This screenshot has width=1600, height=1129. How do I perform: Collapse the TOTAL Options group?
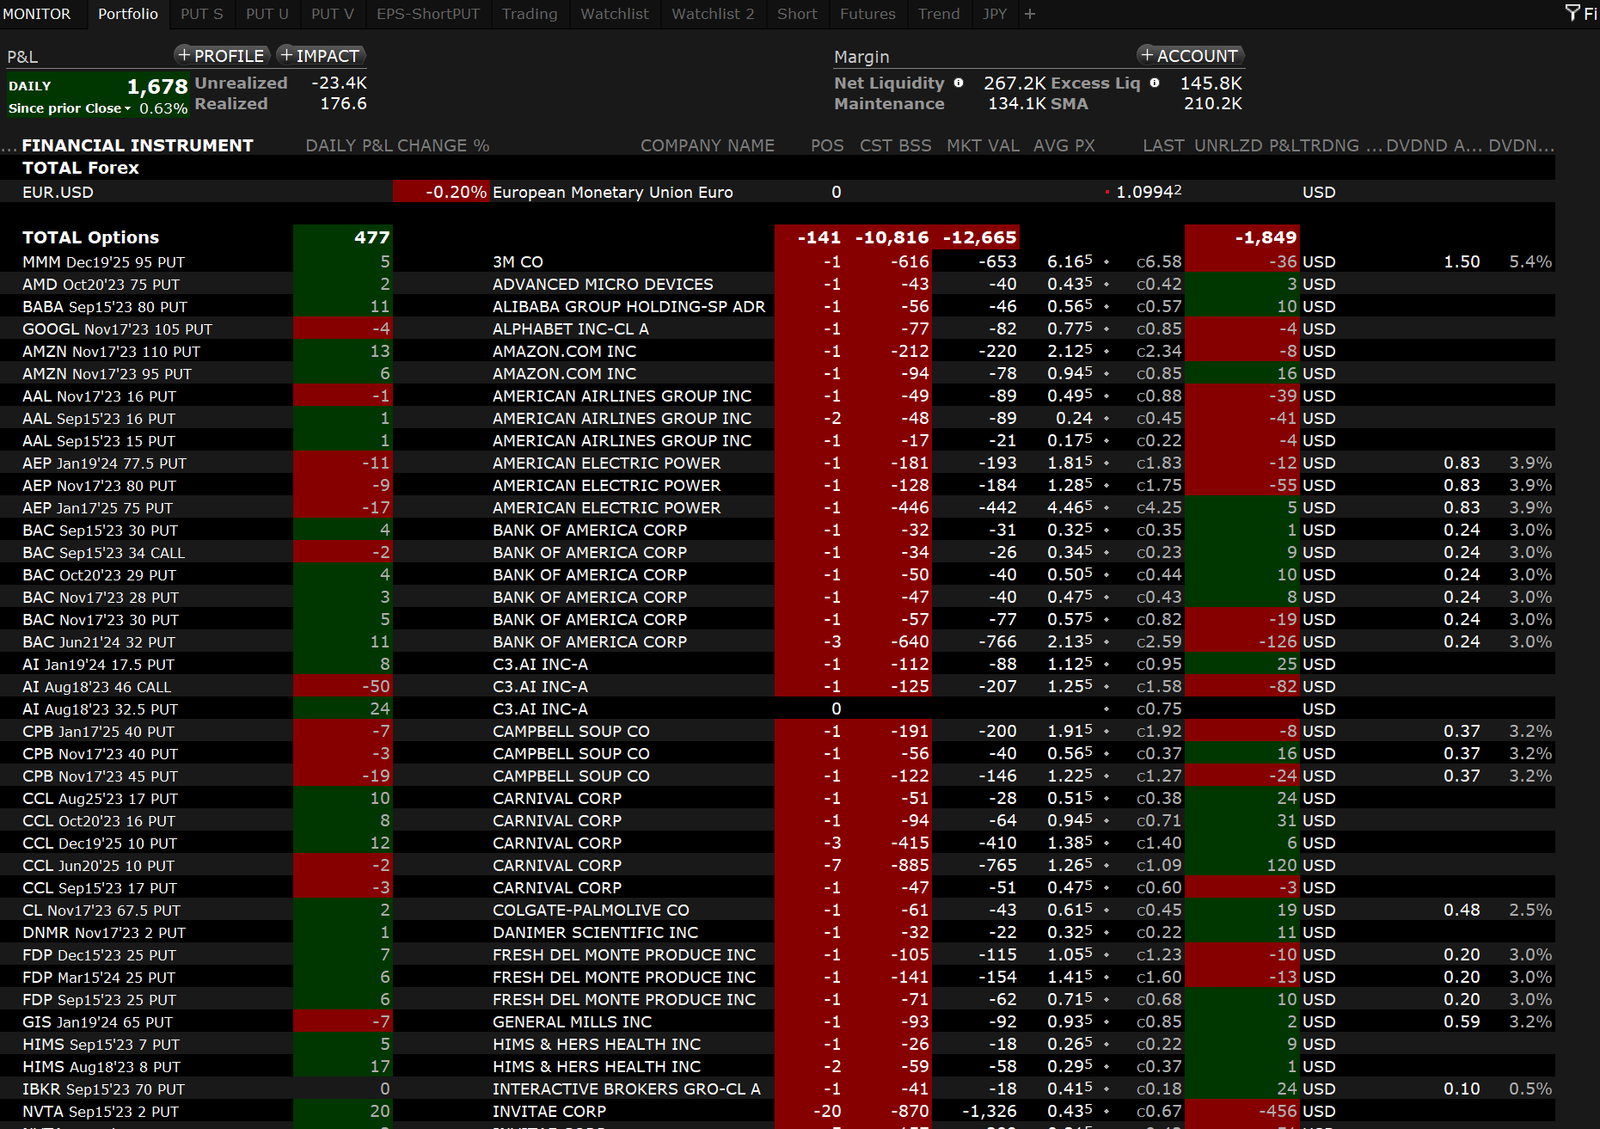coord(90,237)
